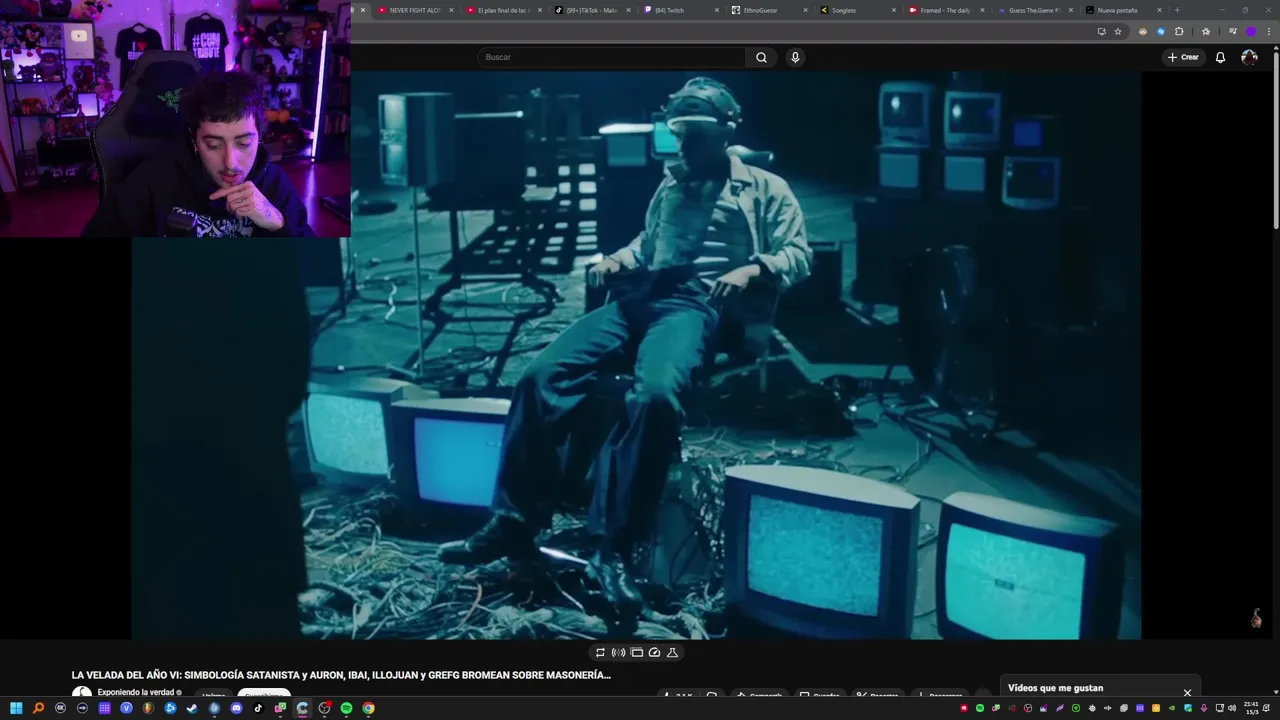Open Google Chrome from the taskbar

368,708
